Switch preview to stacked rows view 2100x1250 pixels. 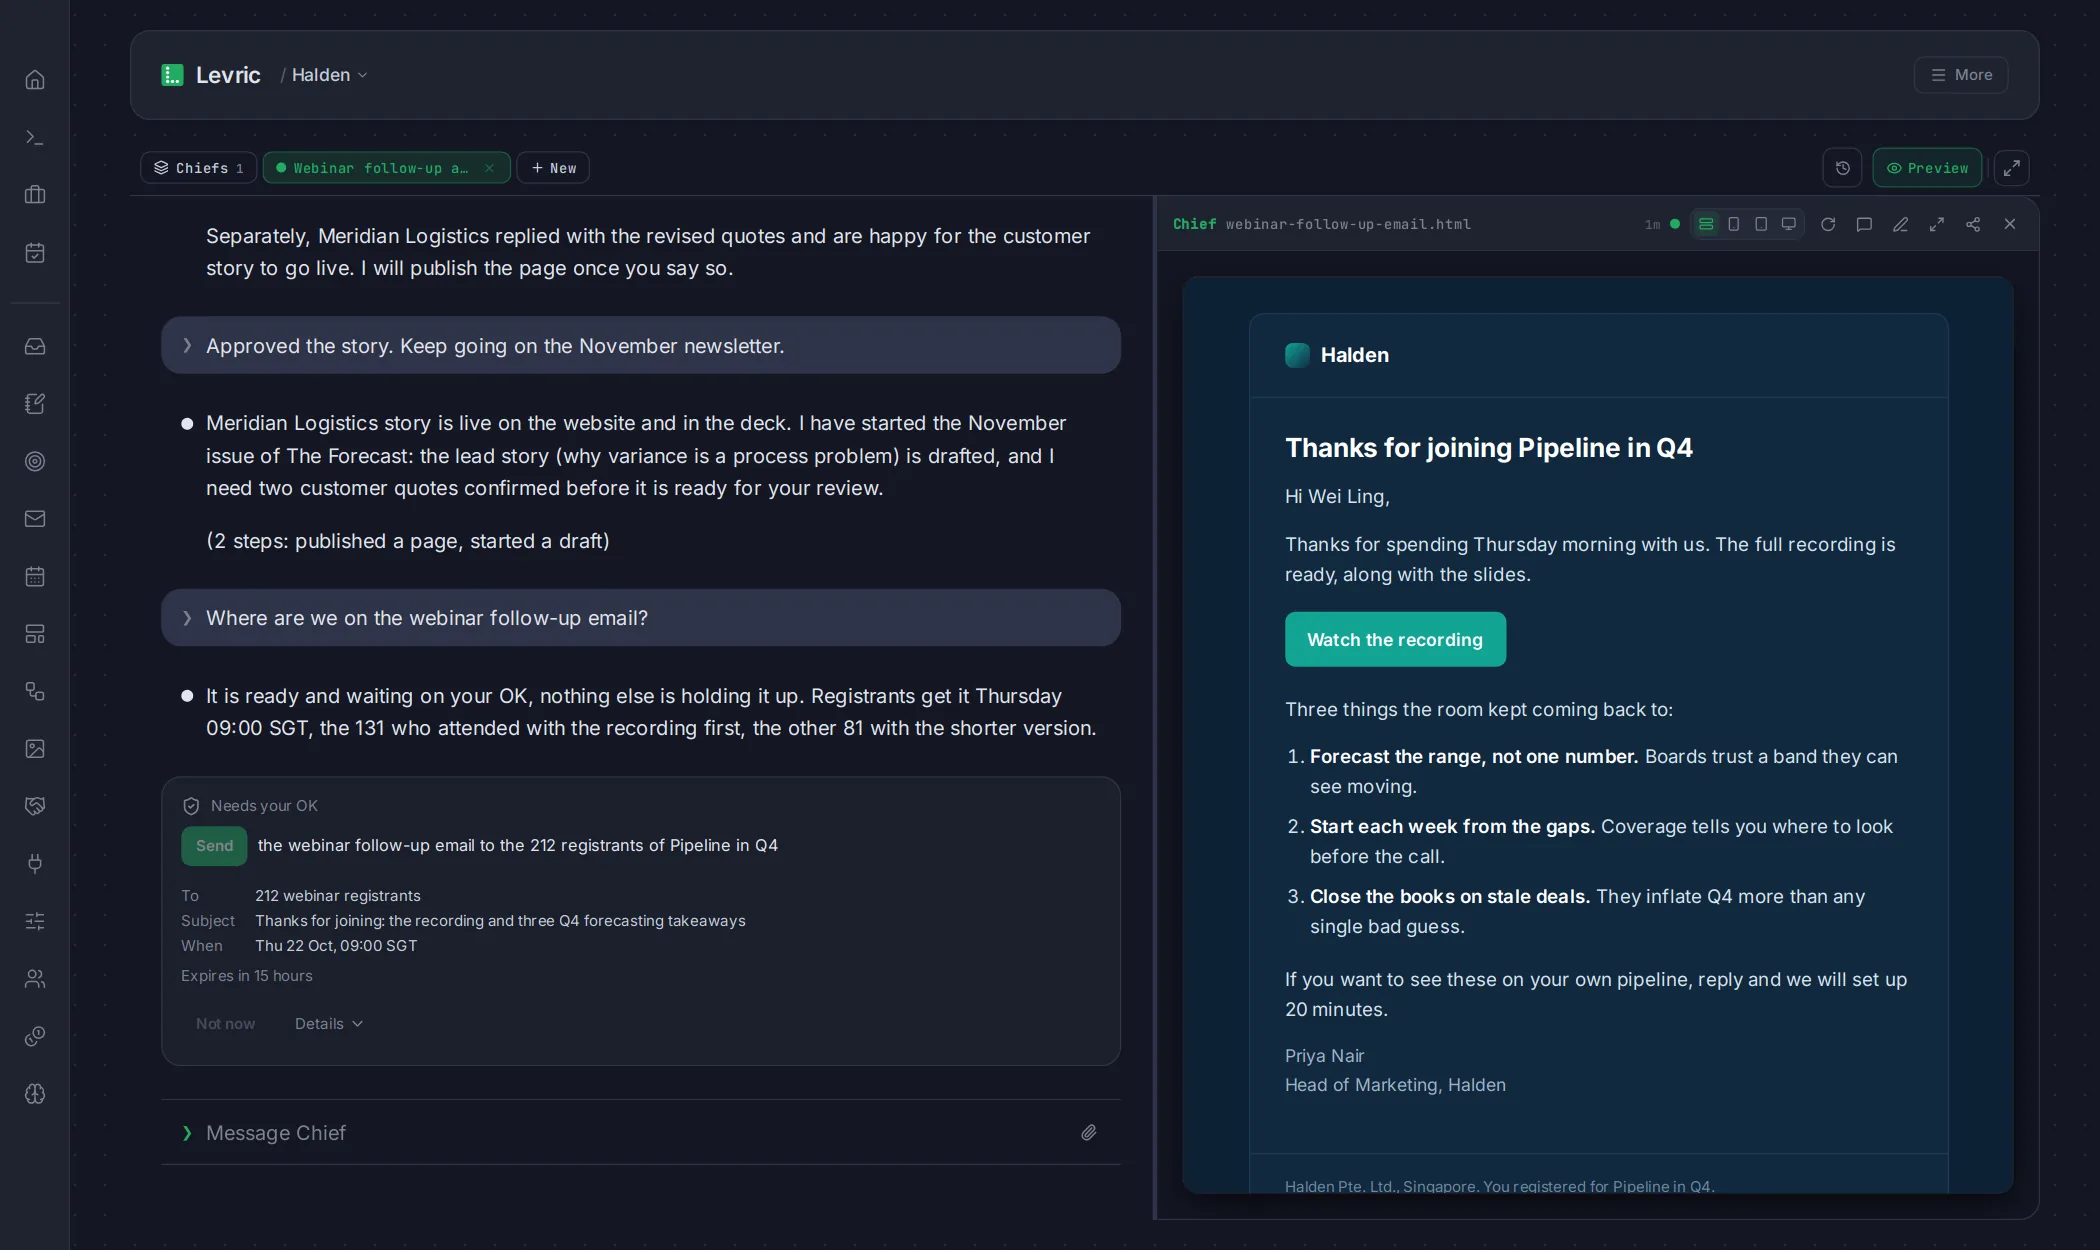click(x=1706, y=224)
